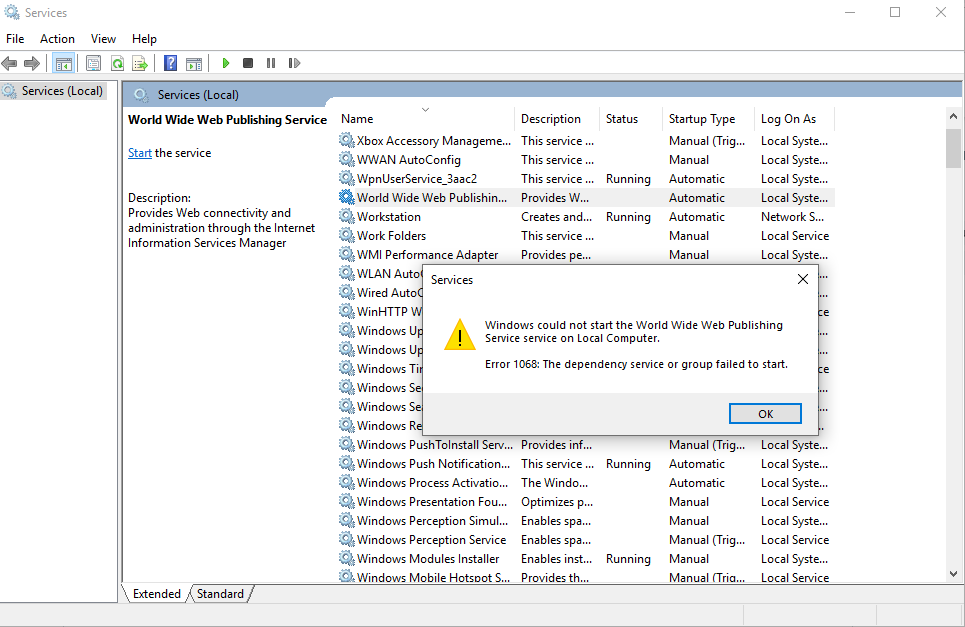Click the Stop Service toolbar icon
Screen dimensions: 965x627
coord(248,63)
